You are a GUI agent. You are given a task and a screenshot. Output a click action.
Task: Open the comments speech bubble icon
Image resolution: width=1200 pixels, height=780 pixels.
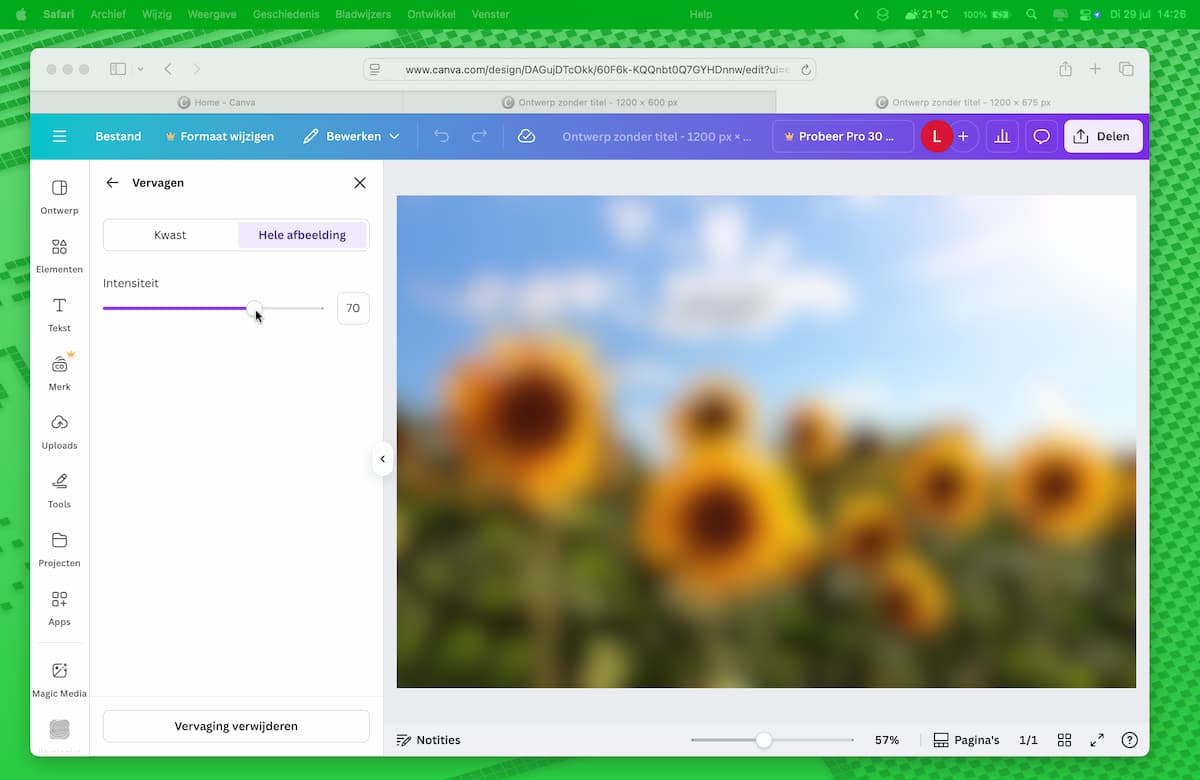[x=1041, y=136]
